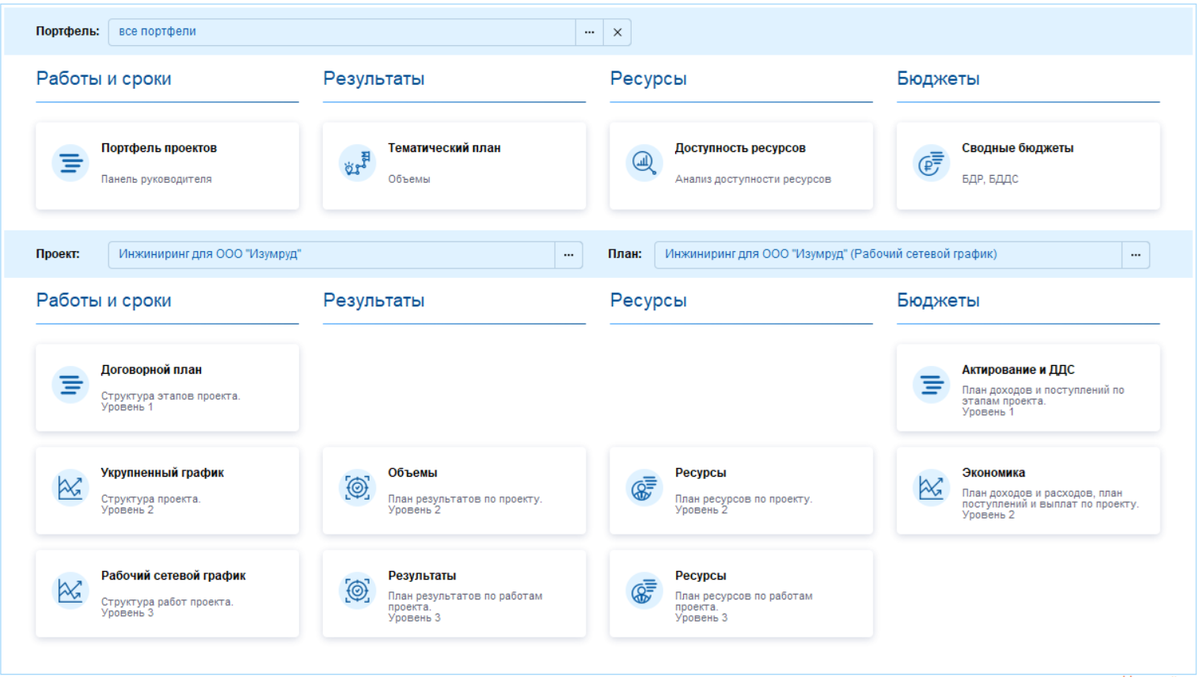Viewport: 1200px width, 677px height.
Task: Open the Доступность ресурсов title link
Action: (740, 148)
